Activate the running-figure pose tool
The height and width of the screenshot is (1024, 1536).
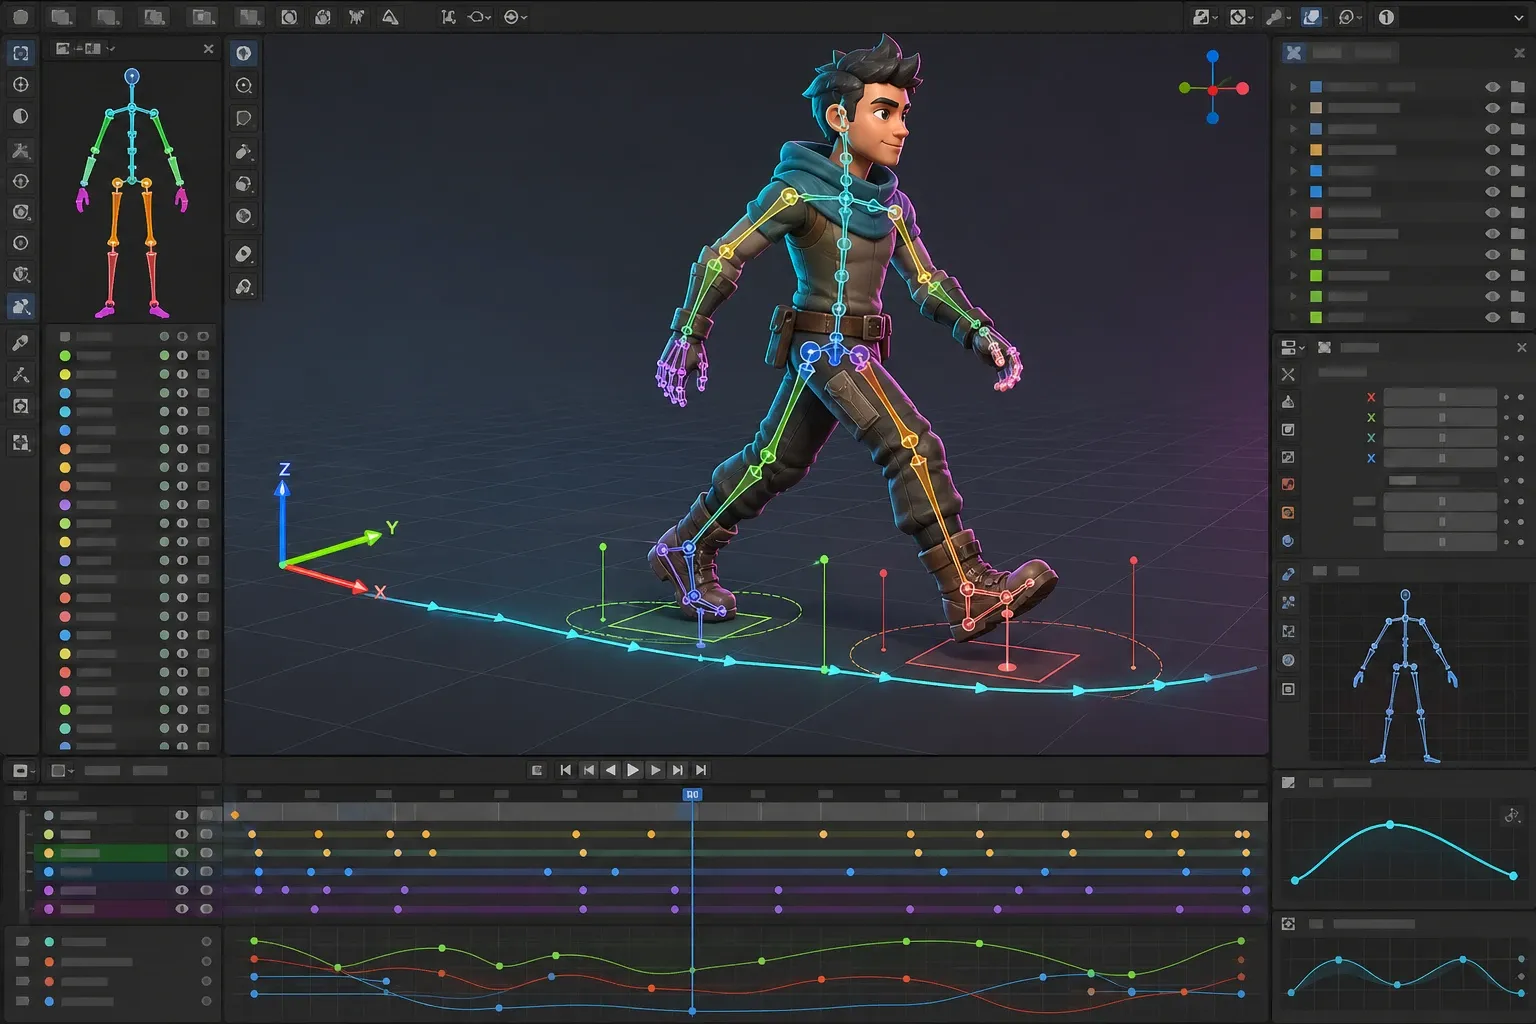pyautogui.click(x=20, y=307)
